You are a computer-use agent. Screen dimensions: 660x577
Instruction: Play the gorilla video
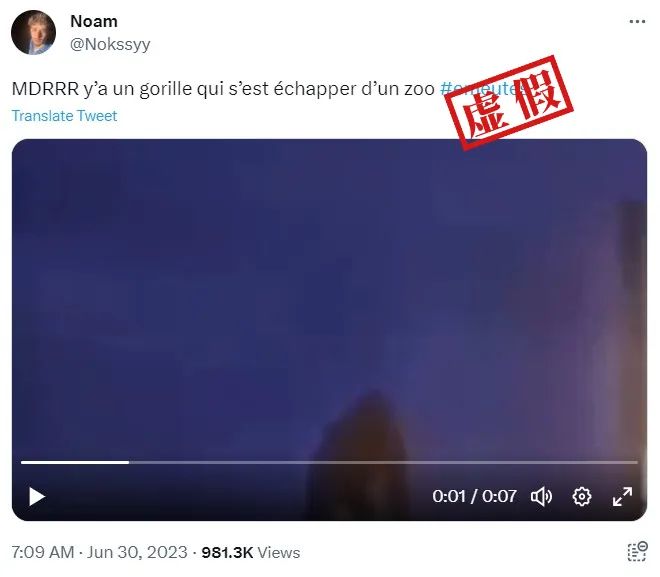[37, 497]
